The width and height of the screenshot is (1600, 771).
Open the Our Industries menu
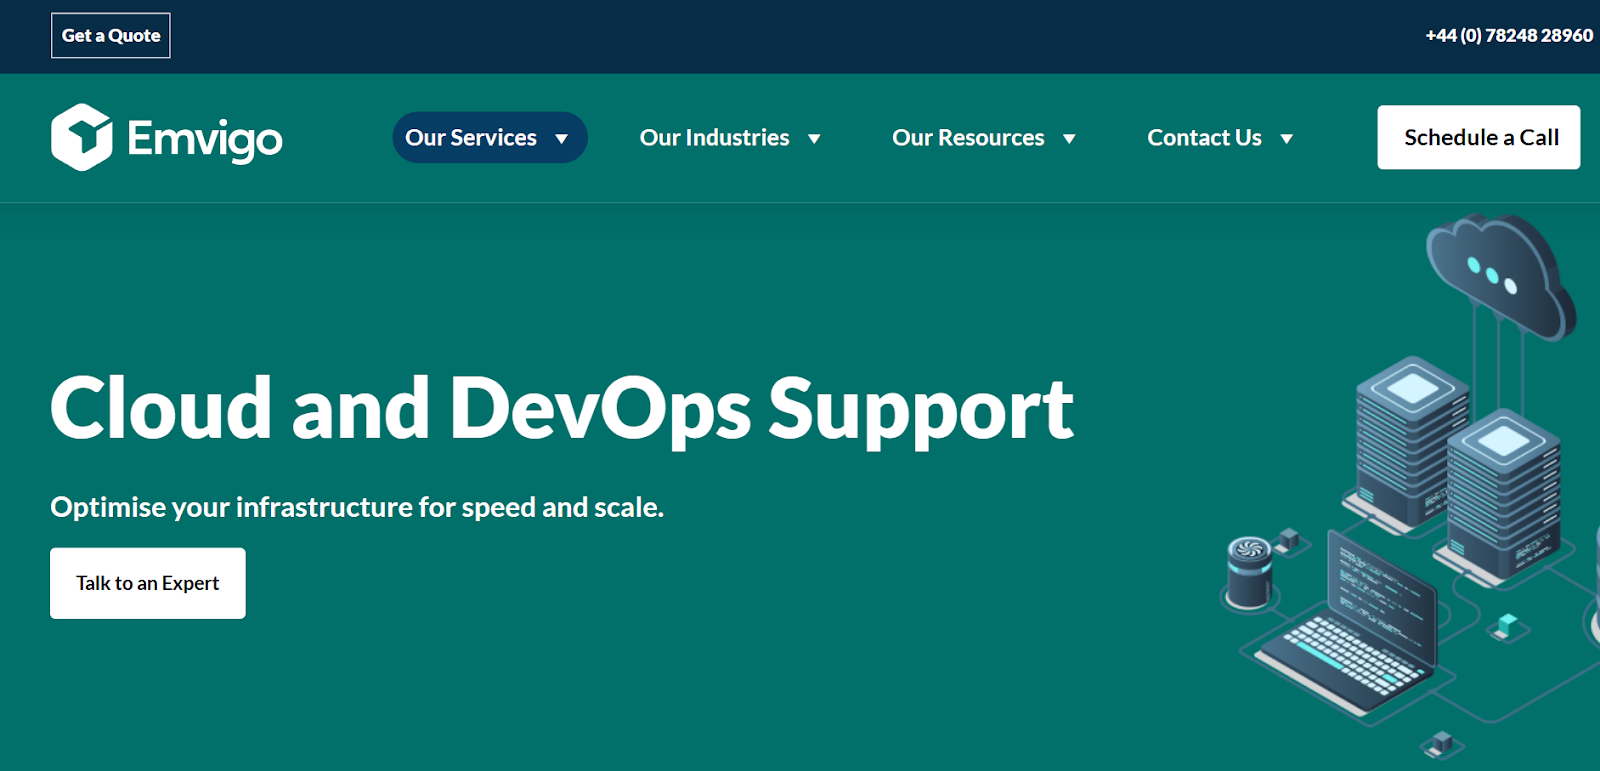click(x=714, y=138)
